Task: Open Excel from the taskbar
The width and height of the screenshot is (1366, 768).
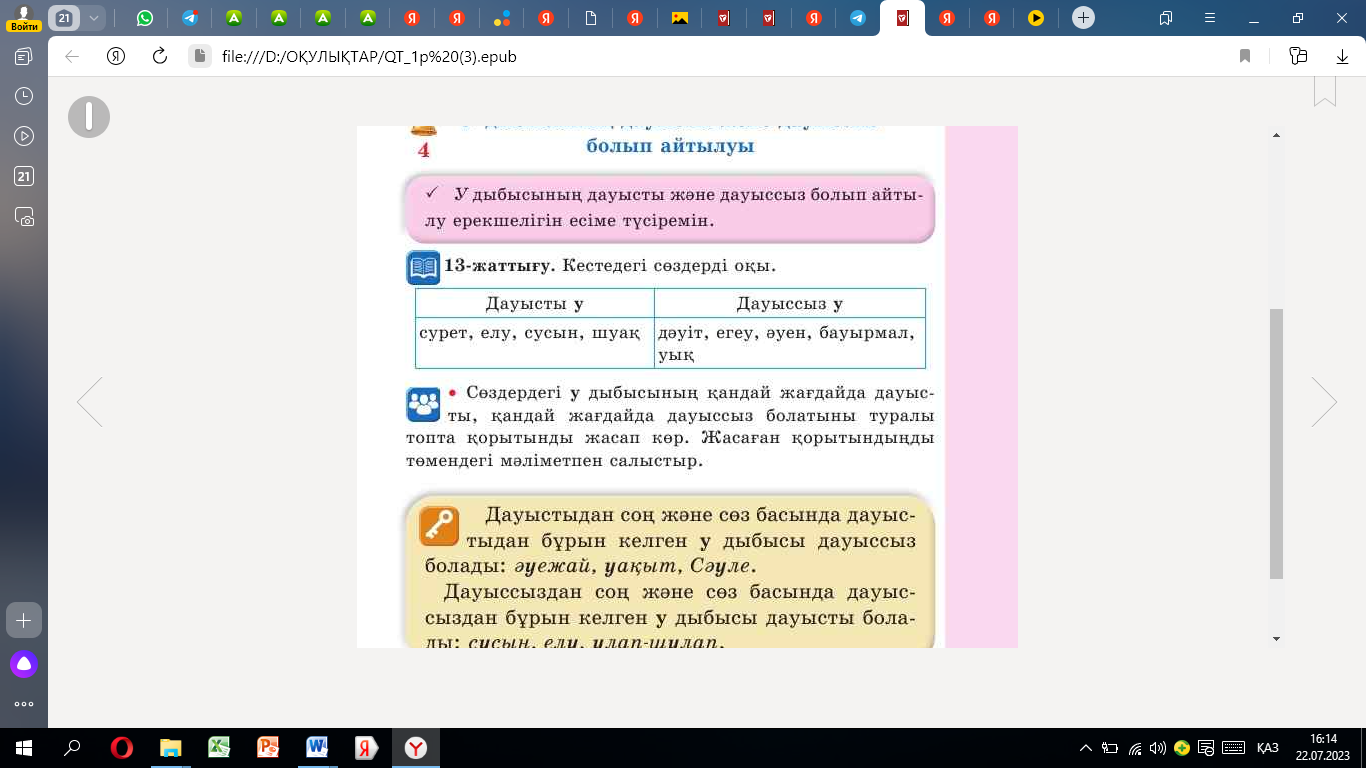Action: point(219,747)
